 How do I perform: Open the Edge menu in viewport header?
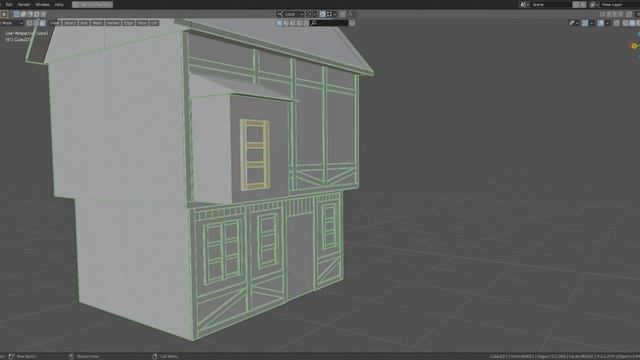[129, 23]
